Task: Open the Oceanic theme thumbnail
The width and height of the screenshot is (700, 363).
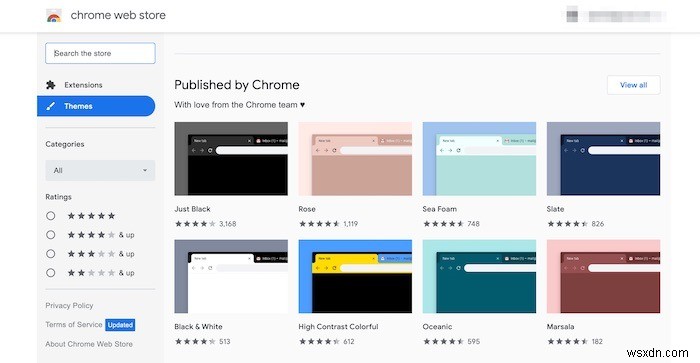Action: pos(479,276)
